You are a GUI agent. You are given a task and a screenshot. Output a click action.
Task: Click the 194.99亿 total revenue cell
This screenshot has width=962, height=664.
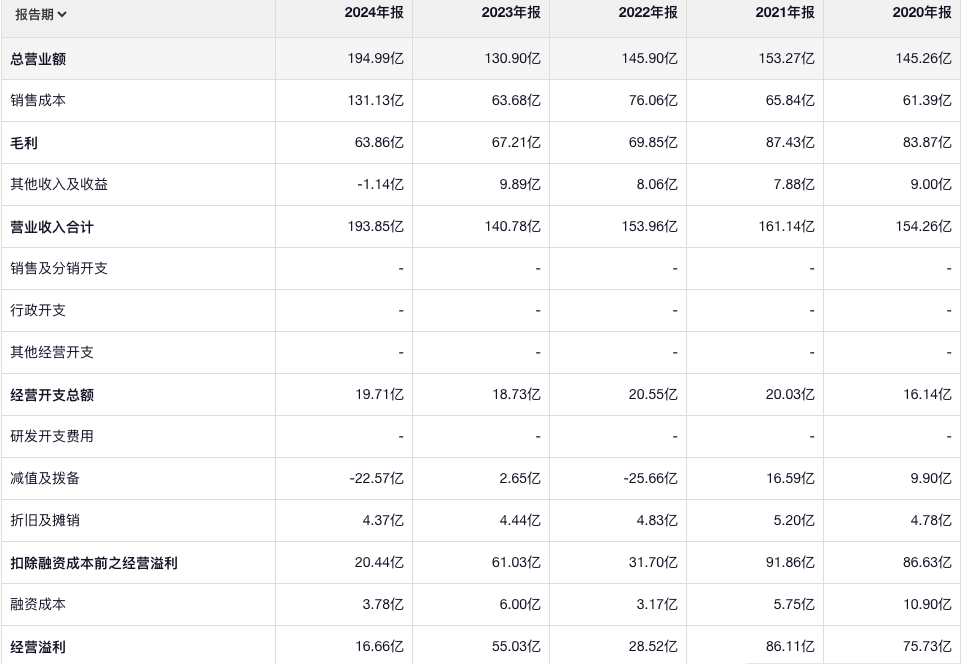(x=376, y=59)
